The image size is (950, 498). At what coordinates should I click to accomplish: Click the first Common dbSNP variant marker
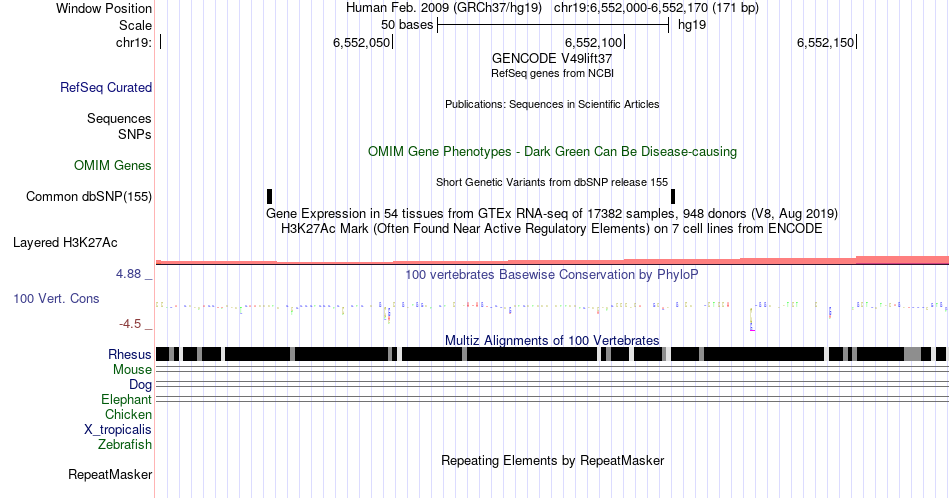click(x=270, y=196)
